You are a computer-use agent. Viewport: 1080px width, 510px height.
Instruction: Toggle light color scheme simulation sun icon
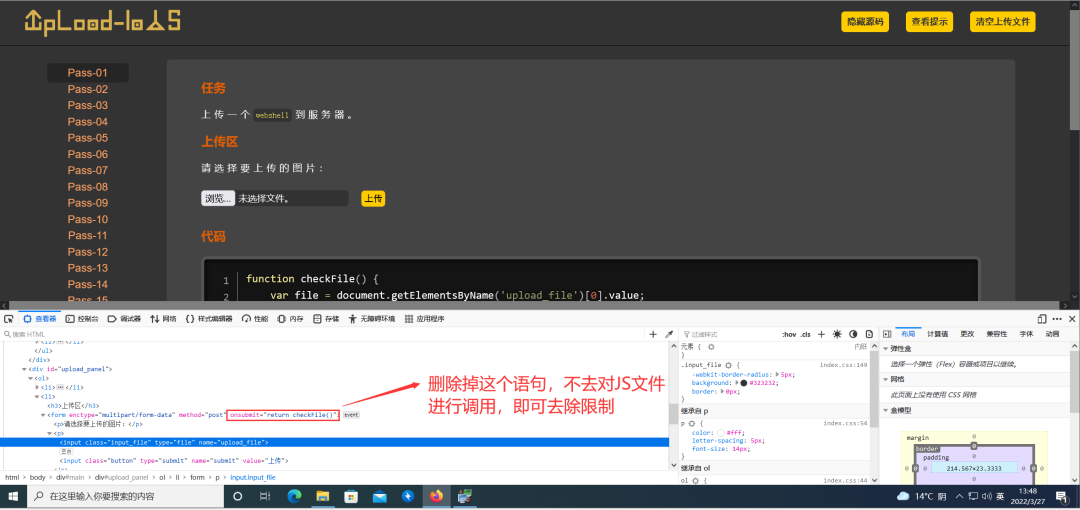(x=837, y=334)
